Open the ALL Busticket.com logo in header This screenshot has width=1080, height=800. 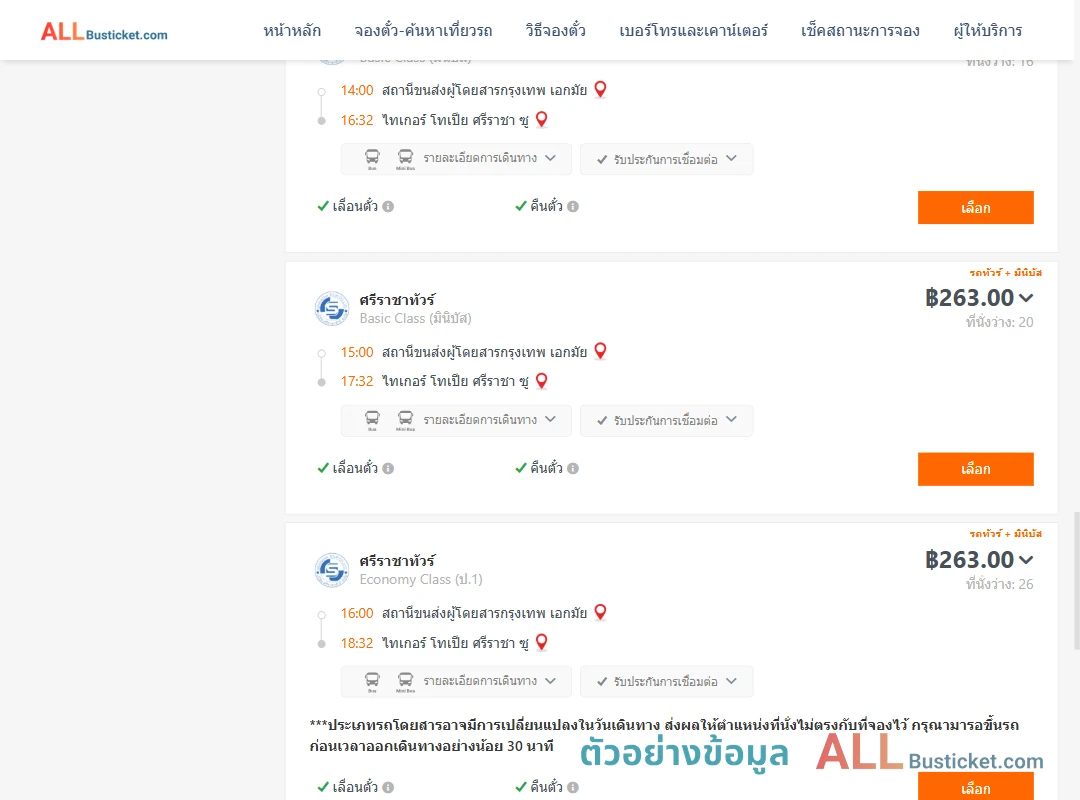point(104,32)
